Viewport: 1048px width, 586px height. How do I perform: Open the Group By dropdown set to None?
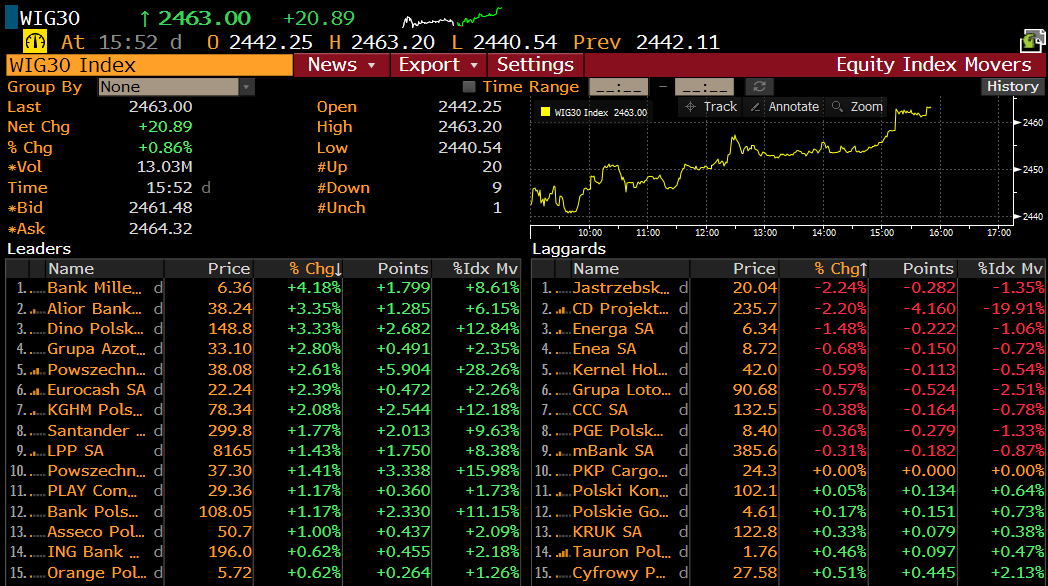pos(176,87)
